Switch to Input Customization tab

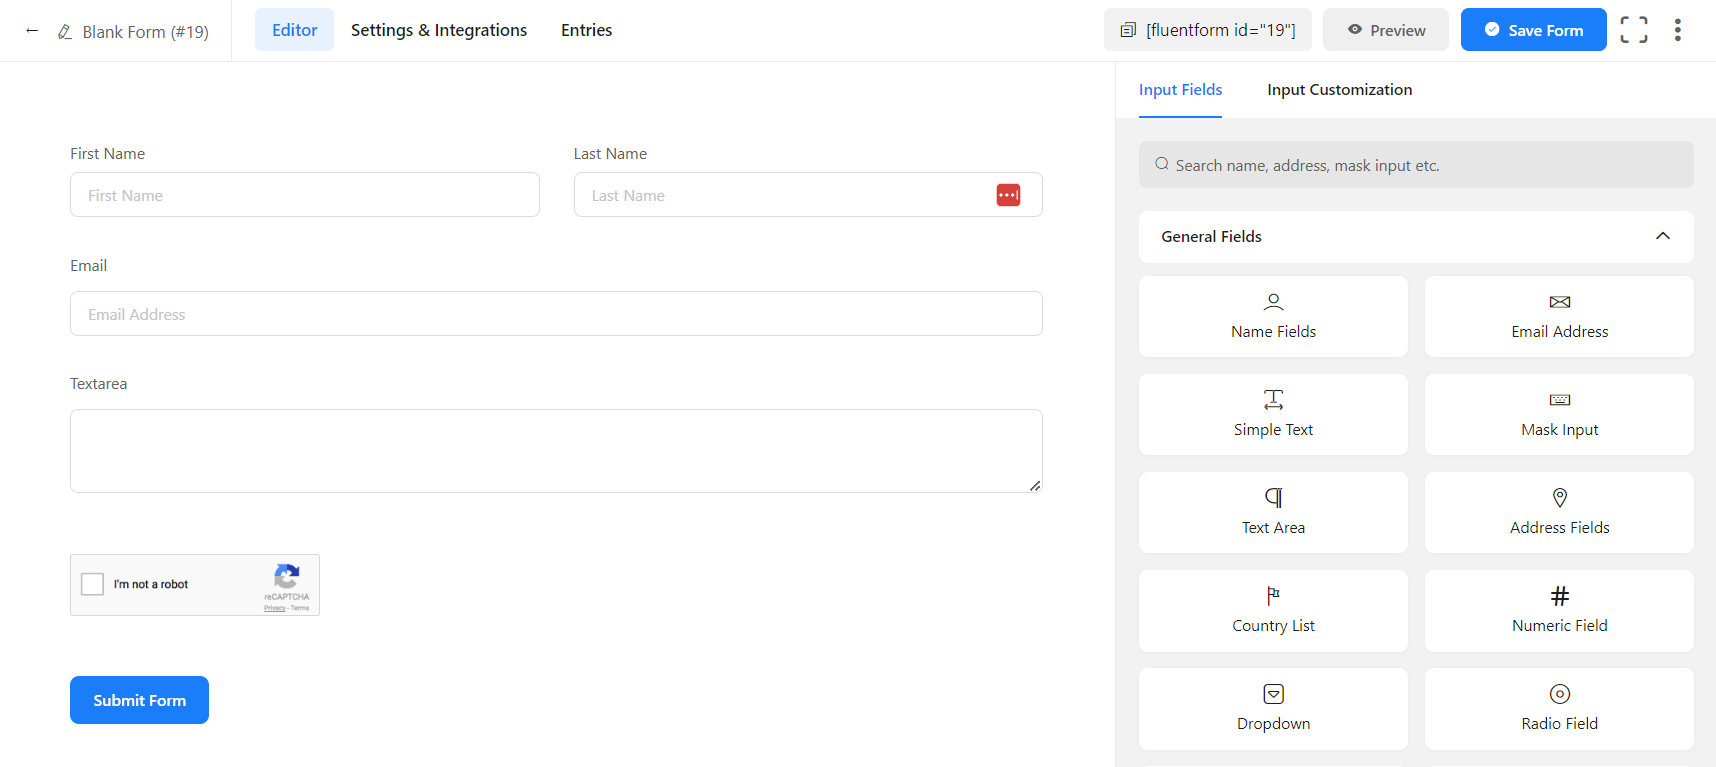tap(1339, 90)
